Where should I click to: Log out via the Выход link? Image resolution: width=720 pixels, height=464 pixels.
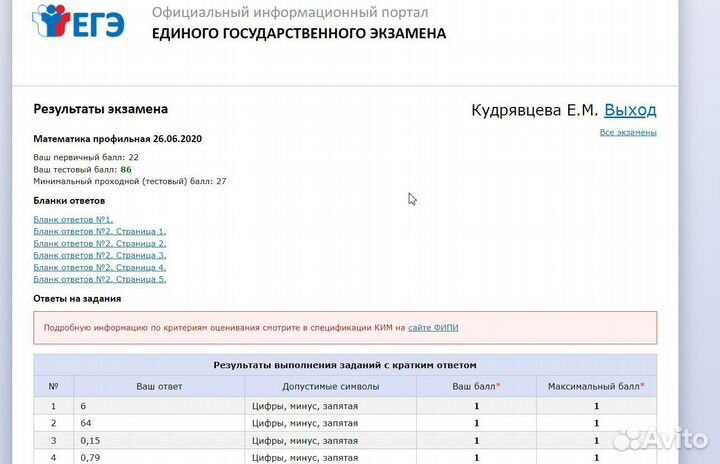630,110
